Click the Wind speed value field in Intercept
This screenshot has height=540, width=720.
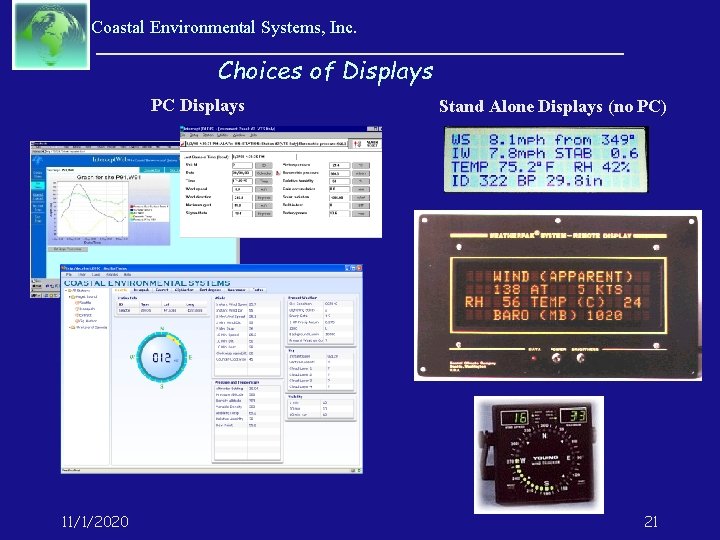242,189
